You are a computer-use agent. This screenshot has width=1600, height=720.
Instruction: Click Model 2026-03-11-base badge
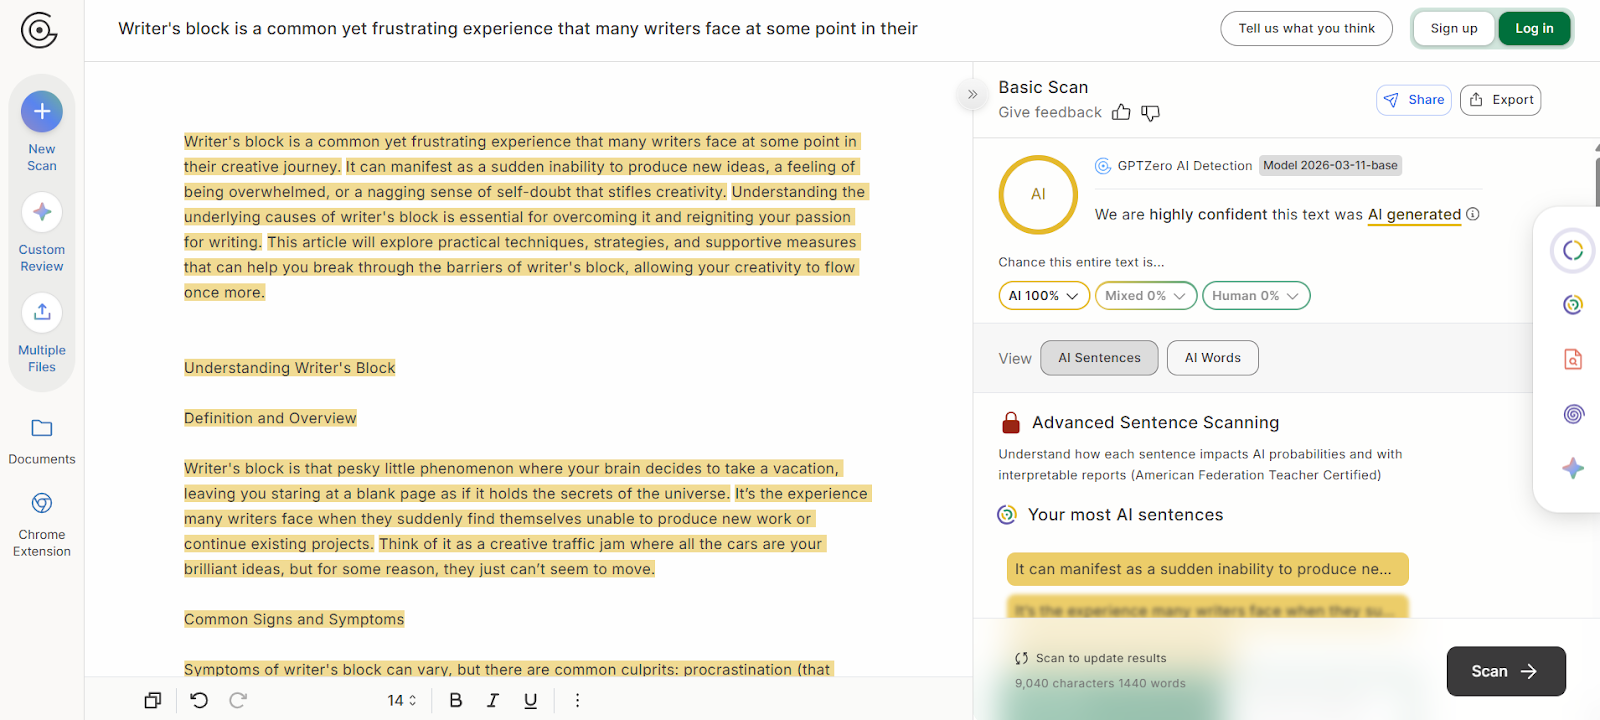click(x=1330, y=165)
